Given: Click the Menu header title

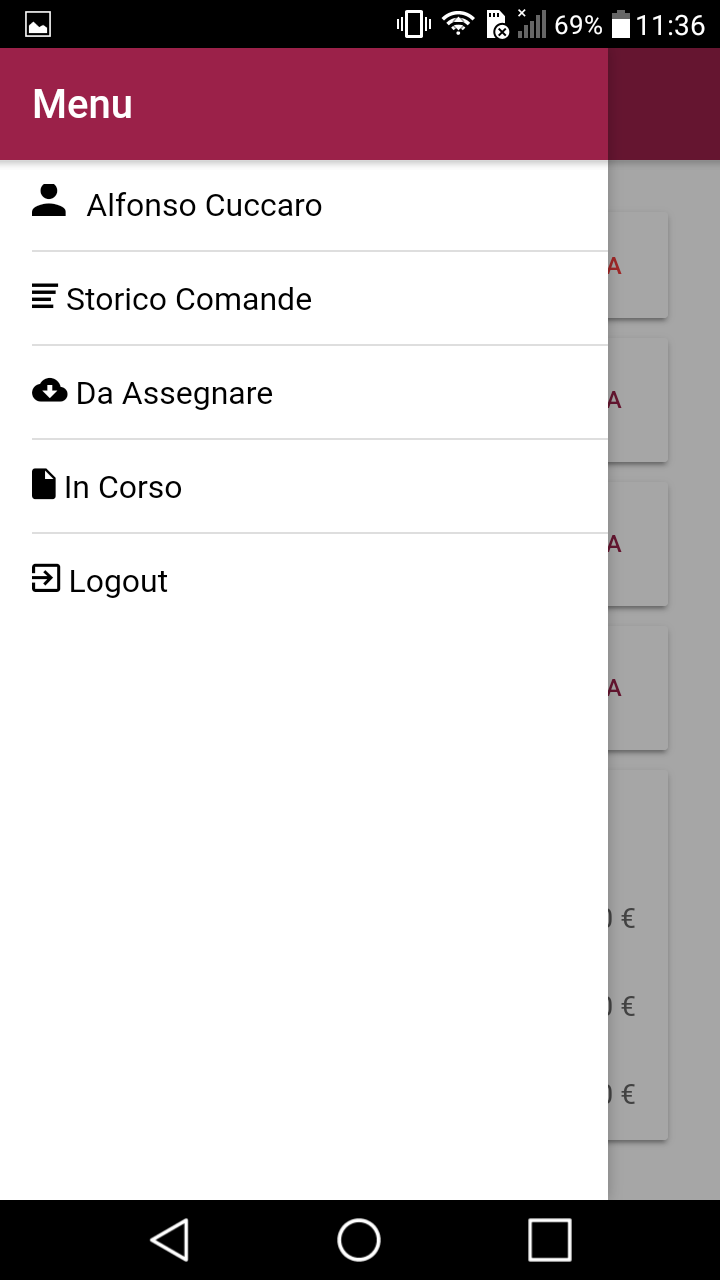Looking at the screenshot, I should click(x=82, y=104).
